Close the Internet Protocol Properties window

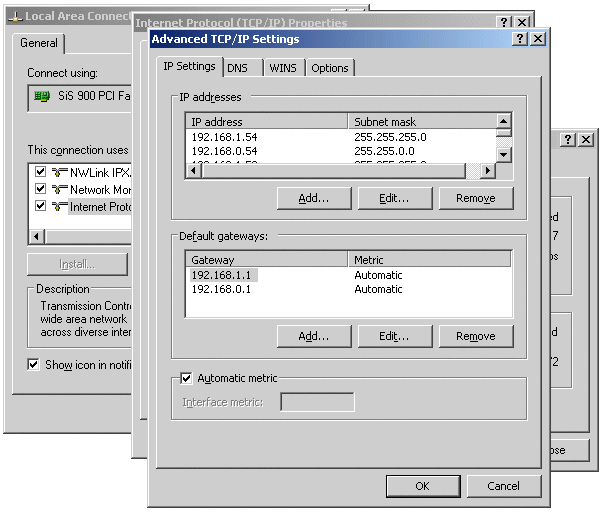point(522,22)
